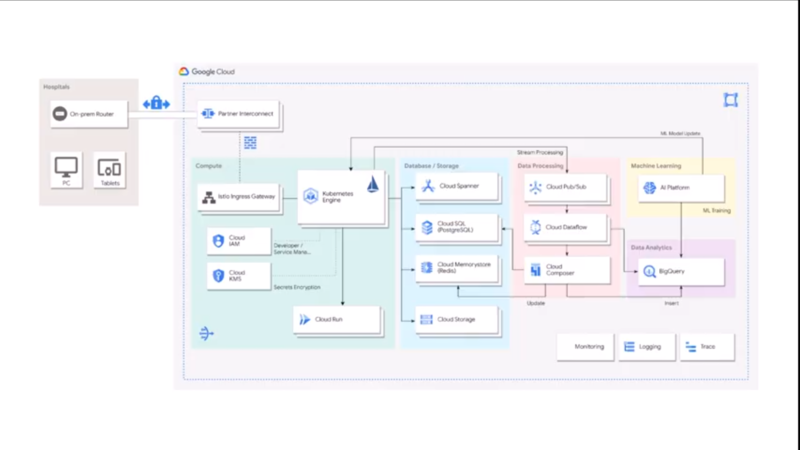Image resolution: width=800 pixels, height=450 pixels.
Task: Click the Google Cloud logo icon
Action: 184,71
